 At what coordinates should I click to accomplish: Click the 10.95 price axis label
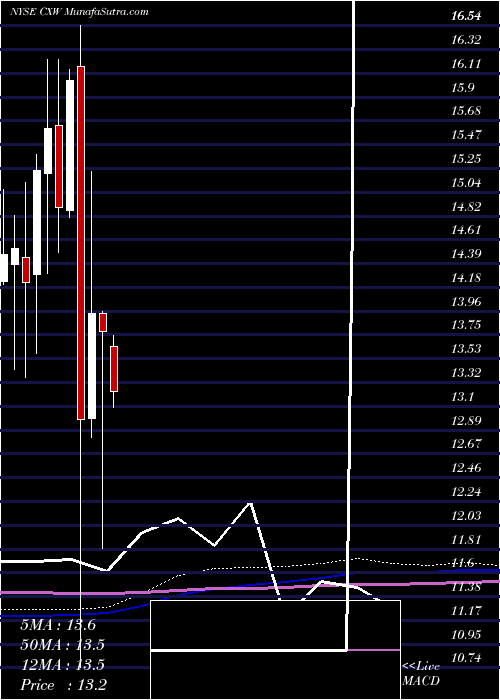tap(466, 634)
